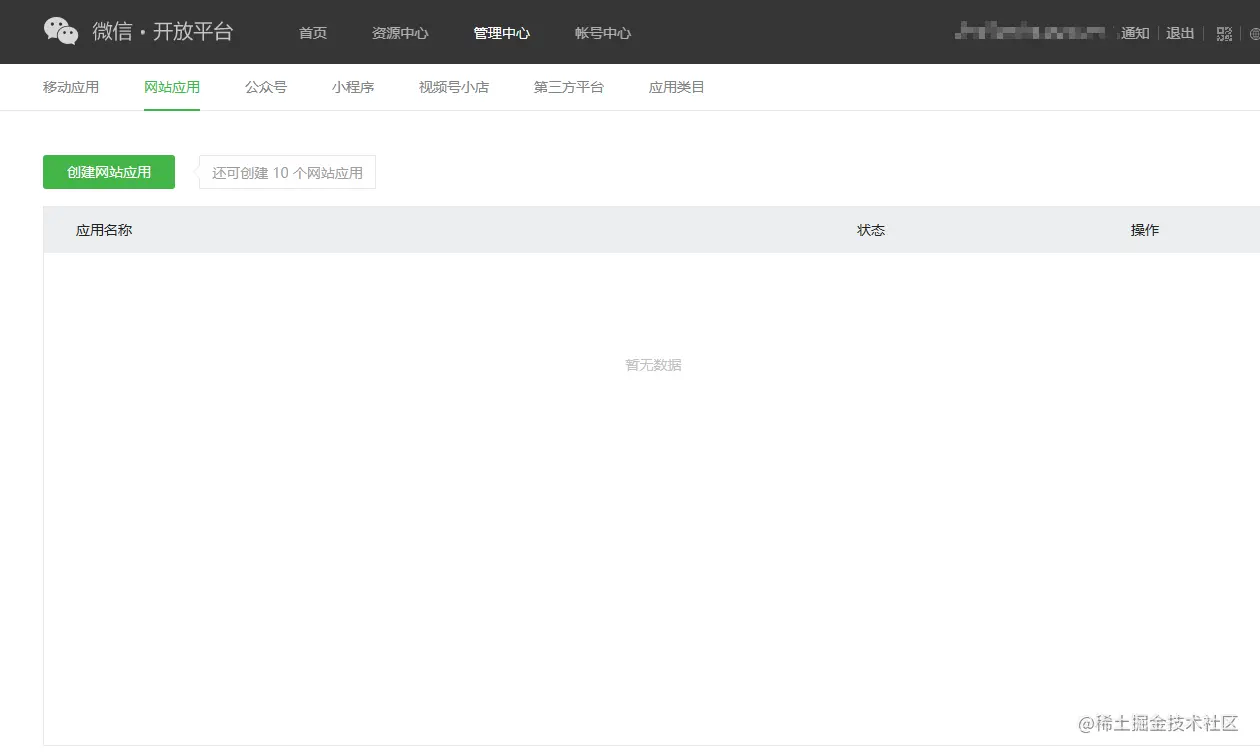Open the 小程序 tab

point(353,87)
